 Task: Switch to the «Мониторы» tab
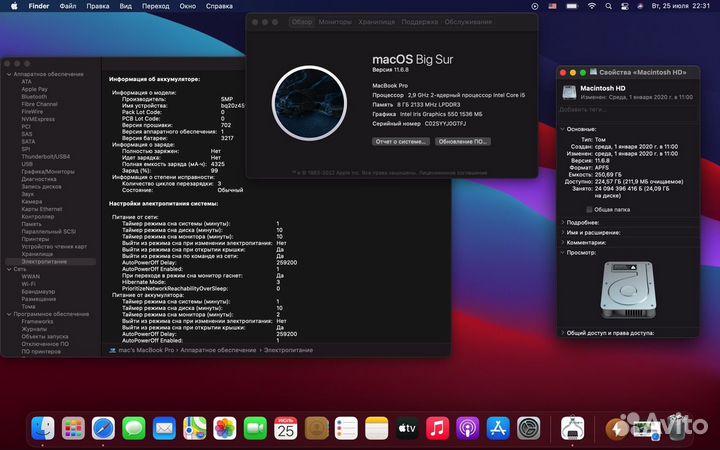(335, 22)
